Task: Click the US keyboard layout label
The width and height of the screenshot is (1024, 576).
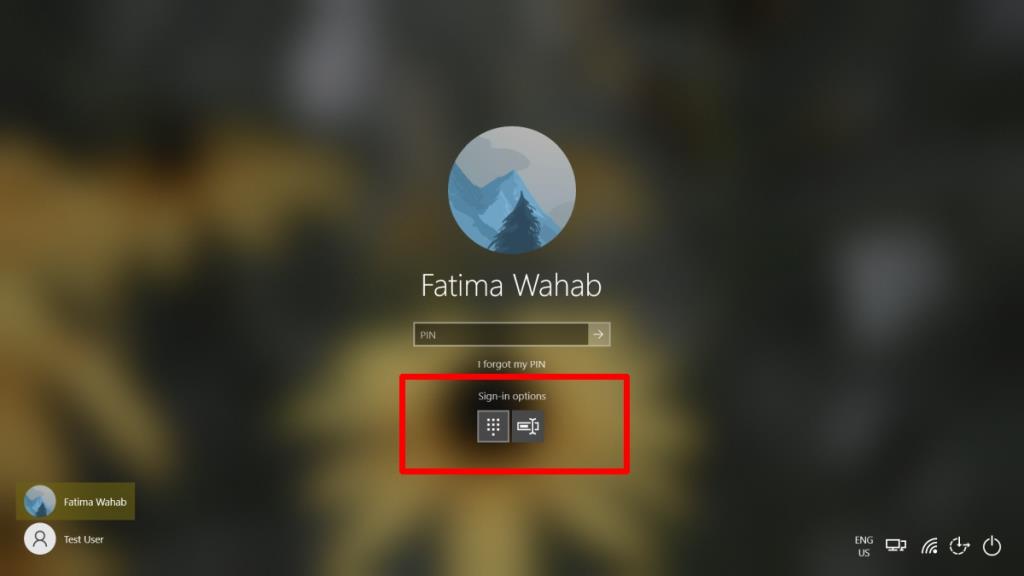Action: 863,553
